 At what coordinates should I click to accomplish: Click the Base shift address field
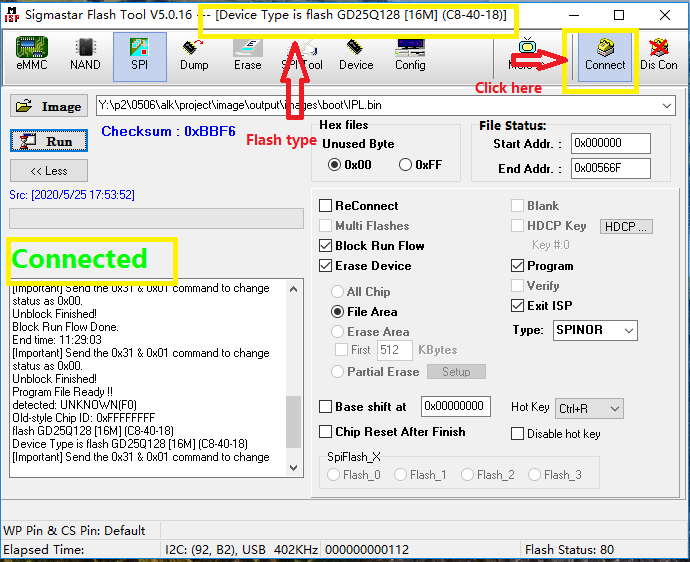455,406
